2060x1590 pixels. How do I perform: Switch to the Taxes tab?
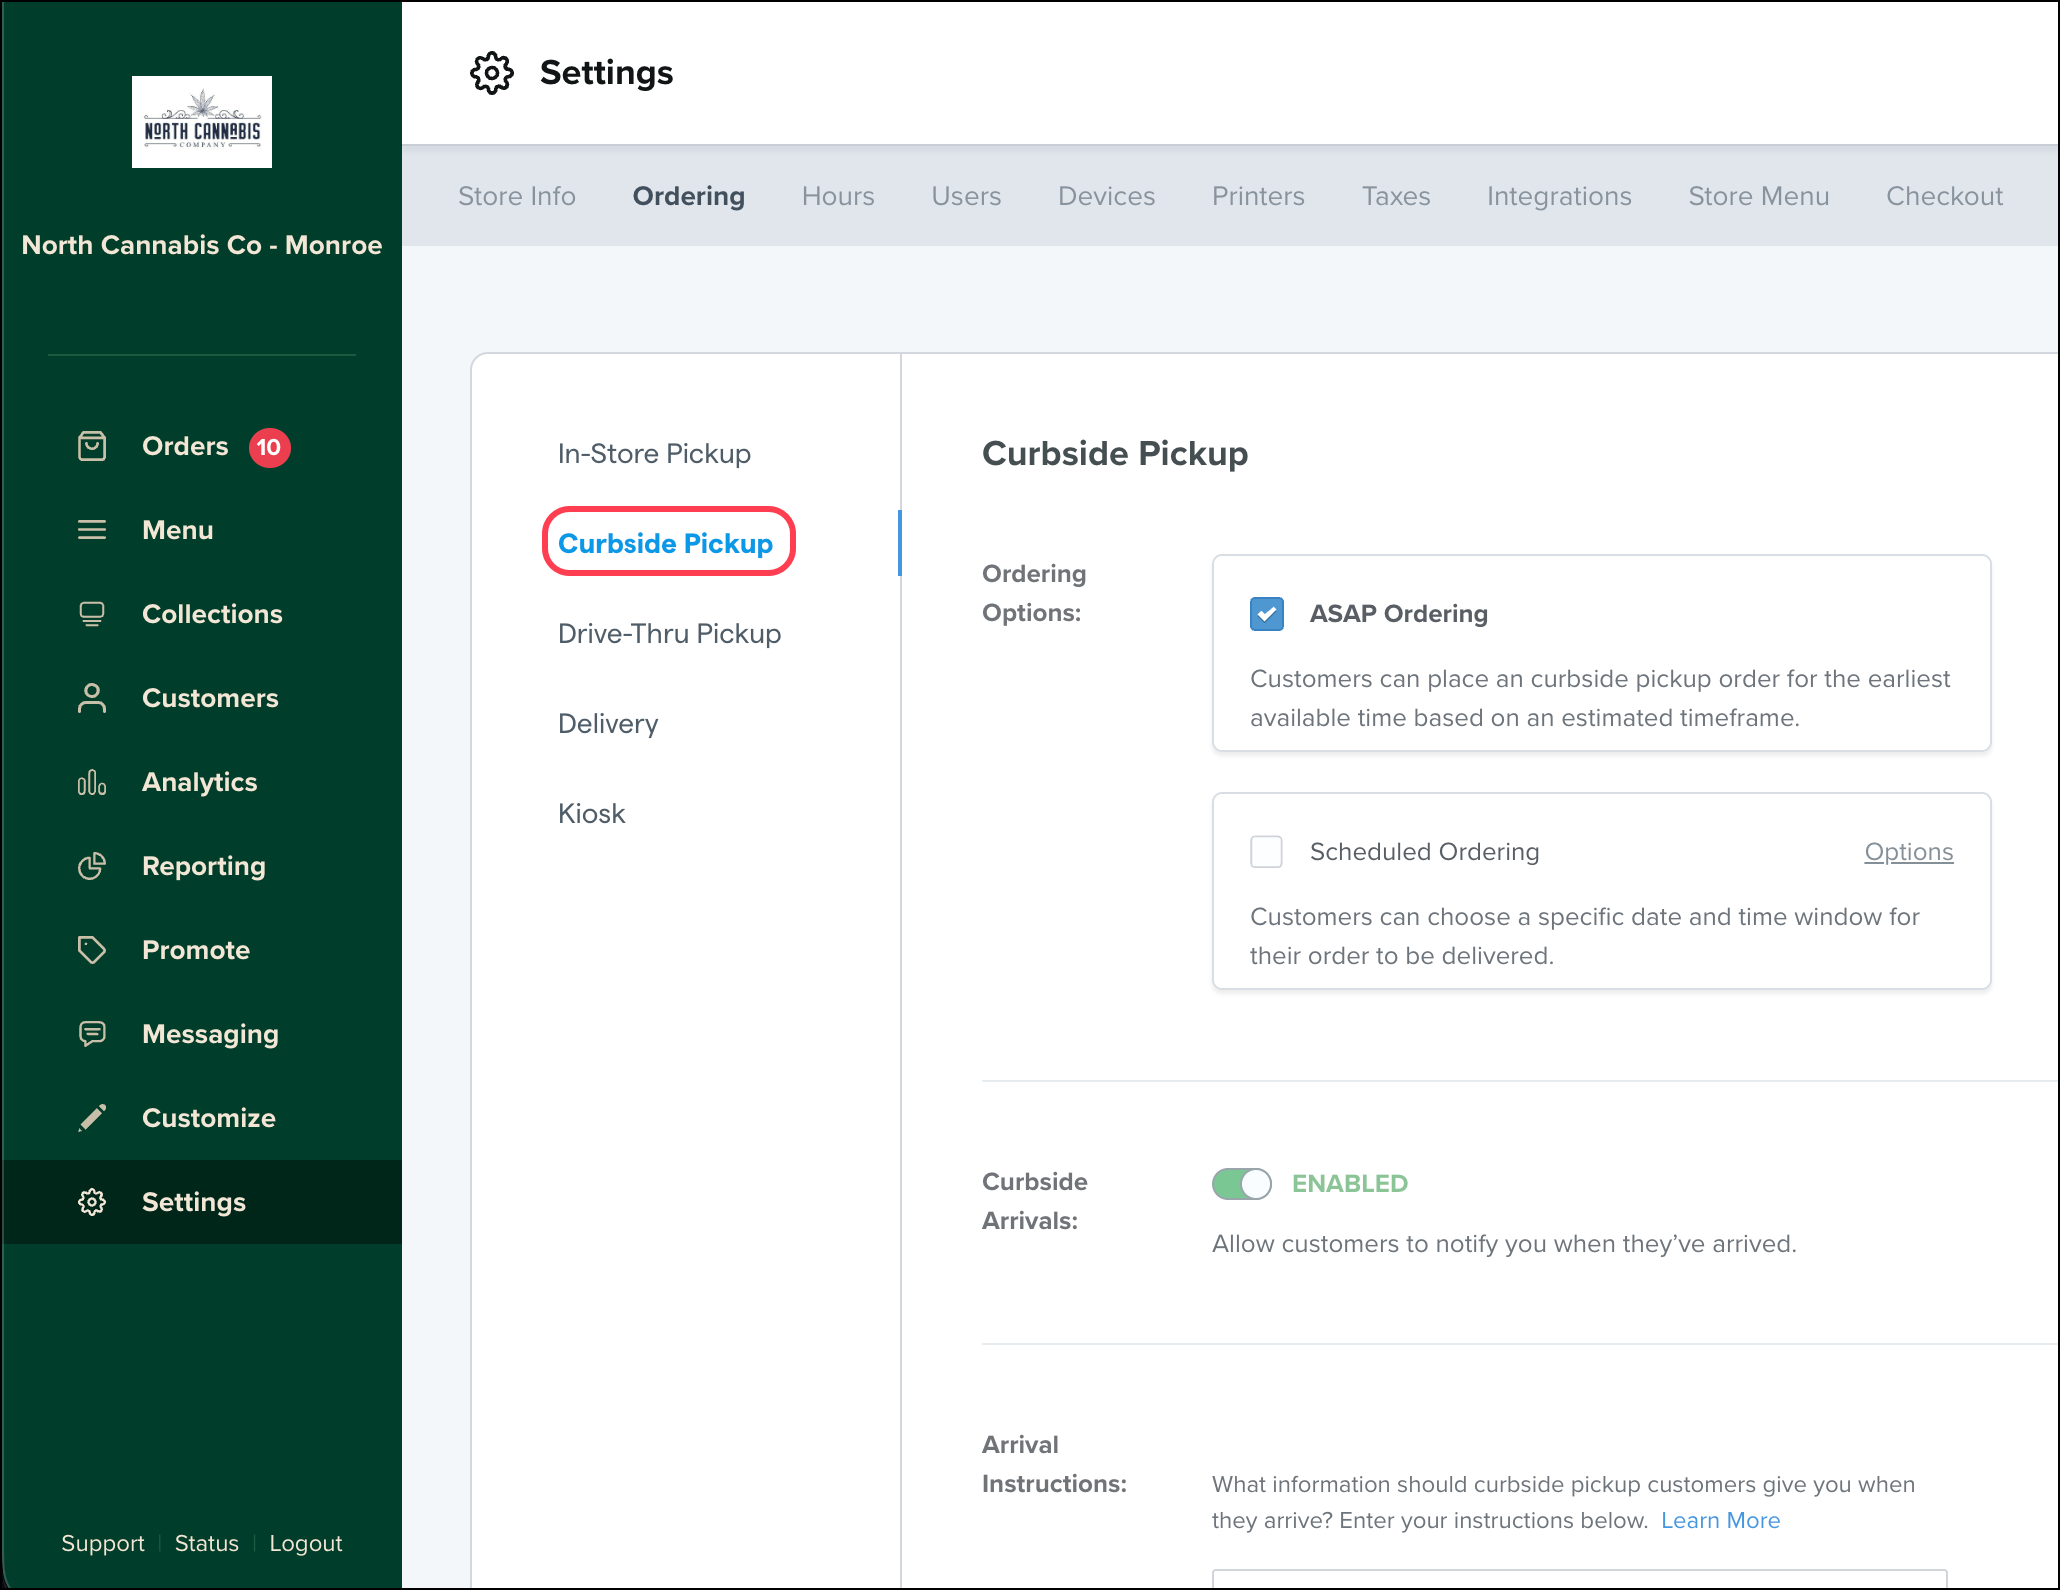pos(1396,196)
